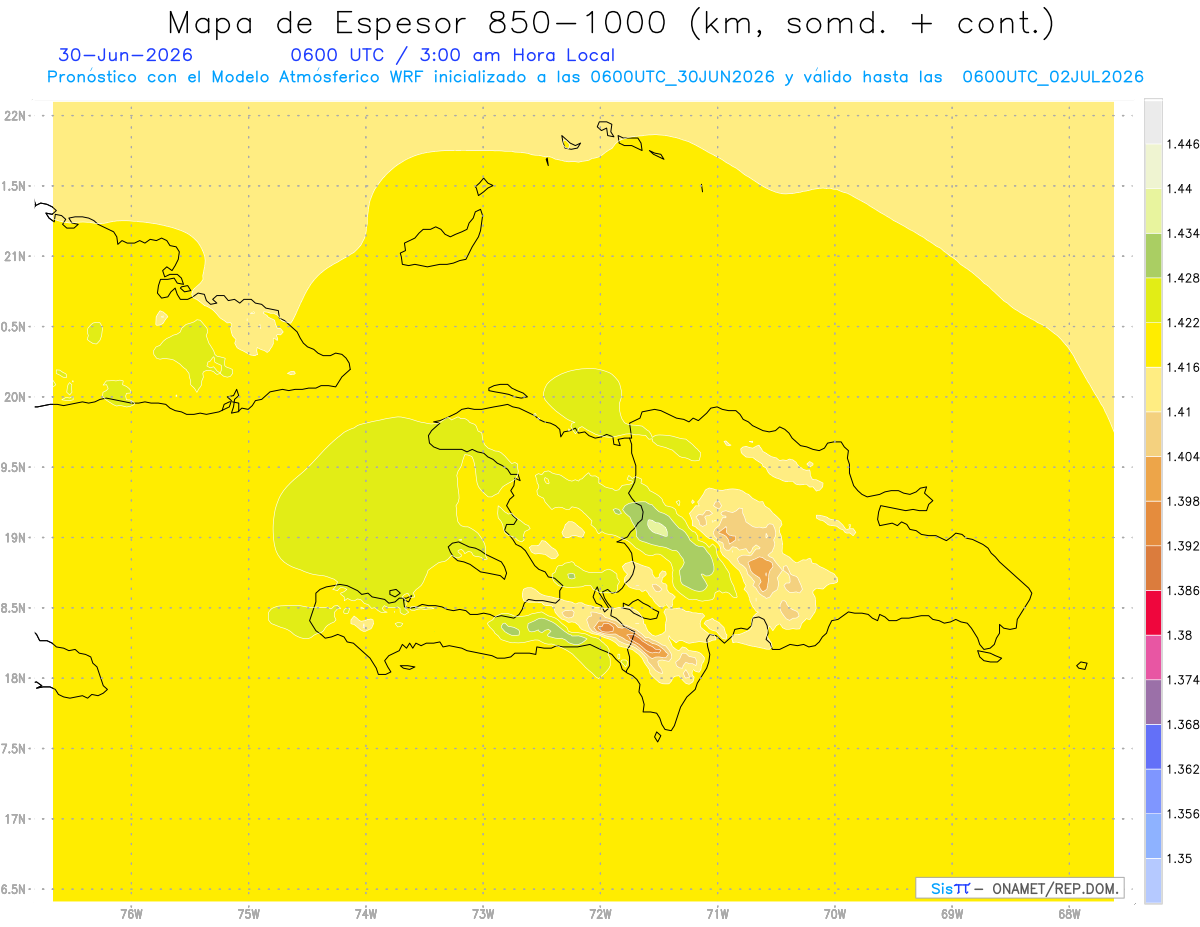Click the colorbar value 1.446

click(x=1185, y=144)
